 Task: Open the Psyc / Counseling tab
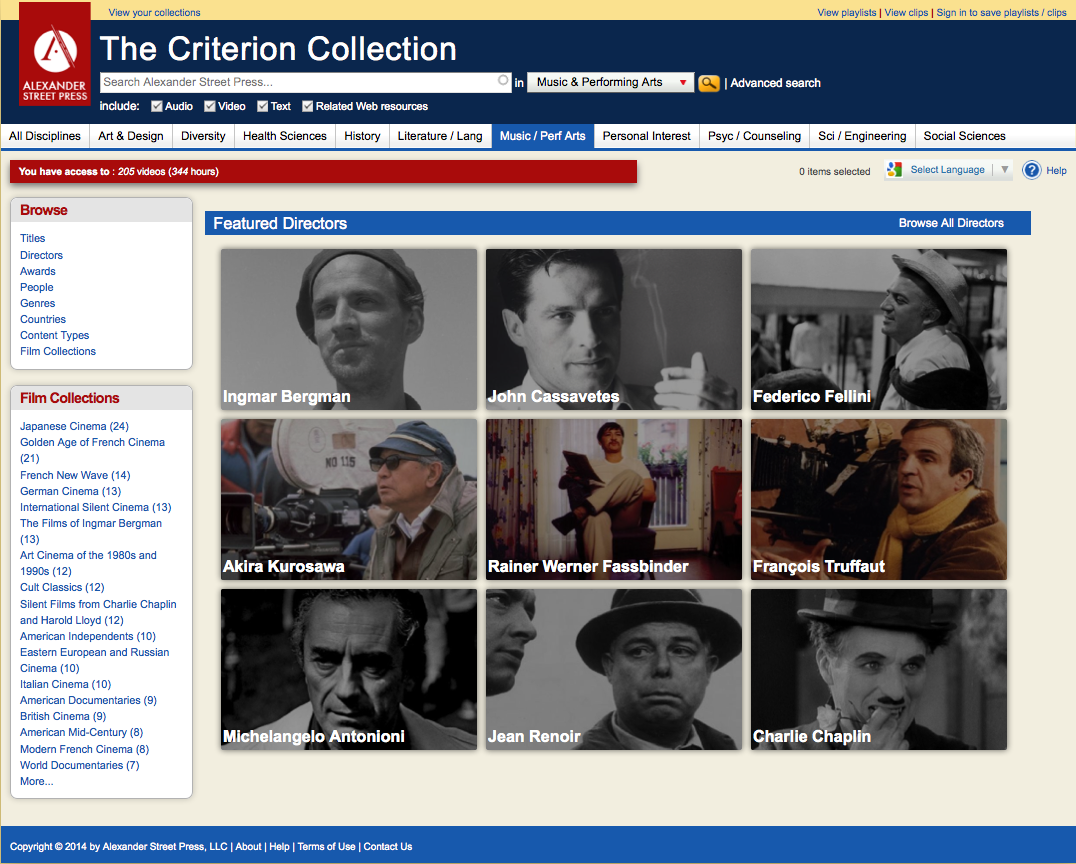(754, 136)
